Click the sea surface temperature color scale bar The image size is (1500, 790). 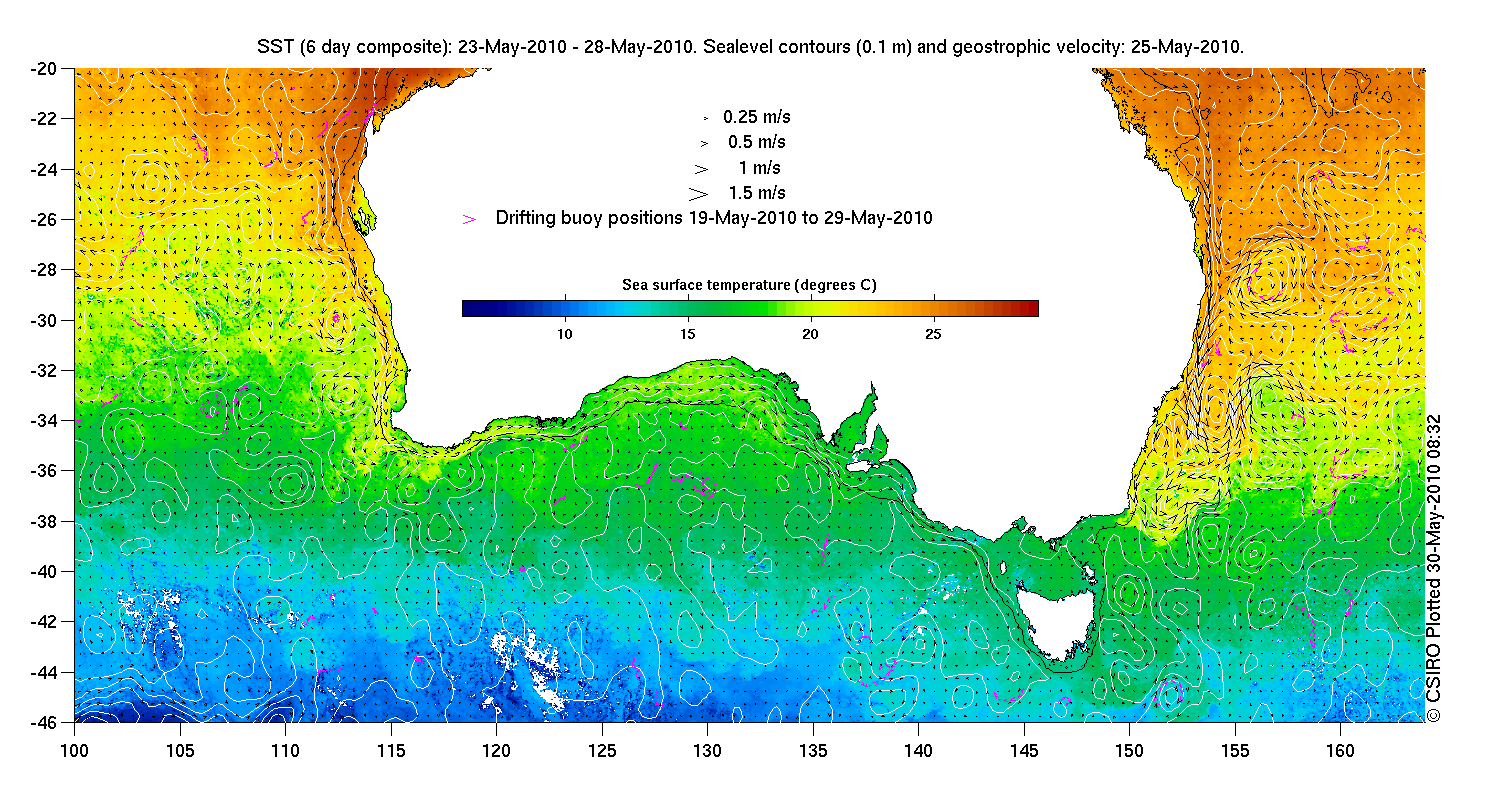[x=750, y=308]
